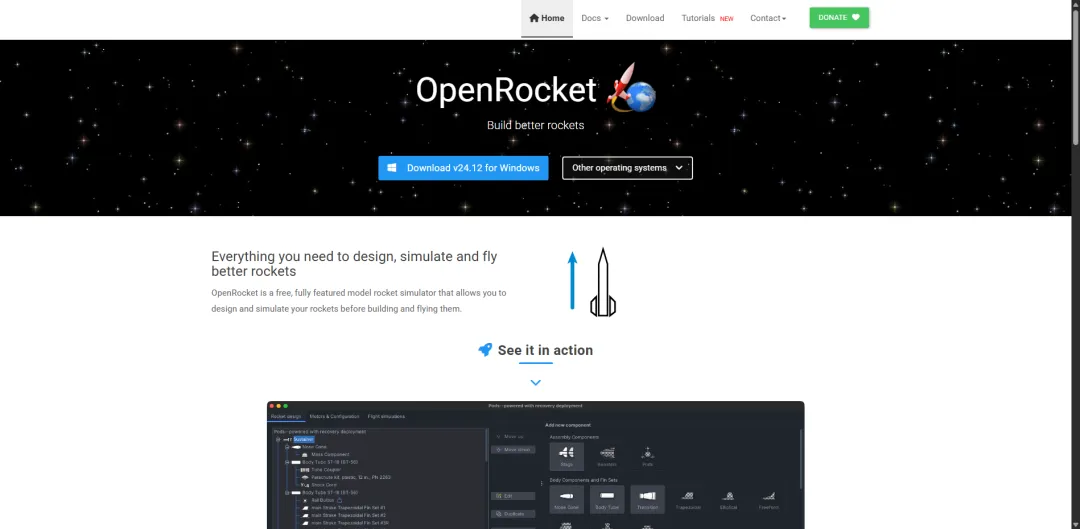Select the Rocket design tab in app screenshot
Screen dimensions: 1080x529
click(286, 417)
